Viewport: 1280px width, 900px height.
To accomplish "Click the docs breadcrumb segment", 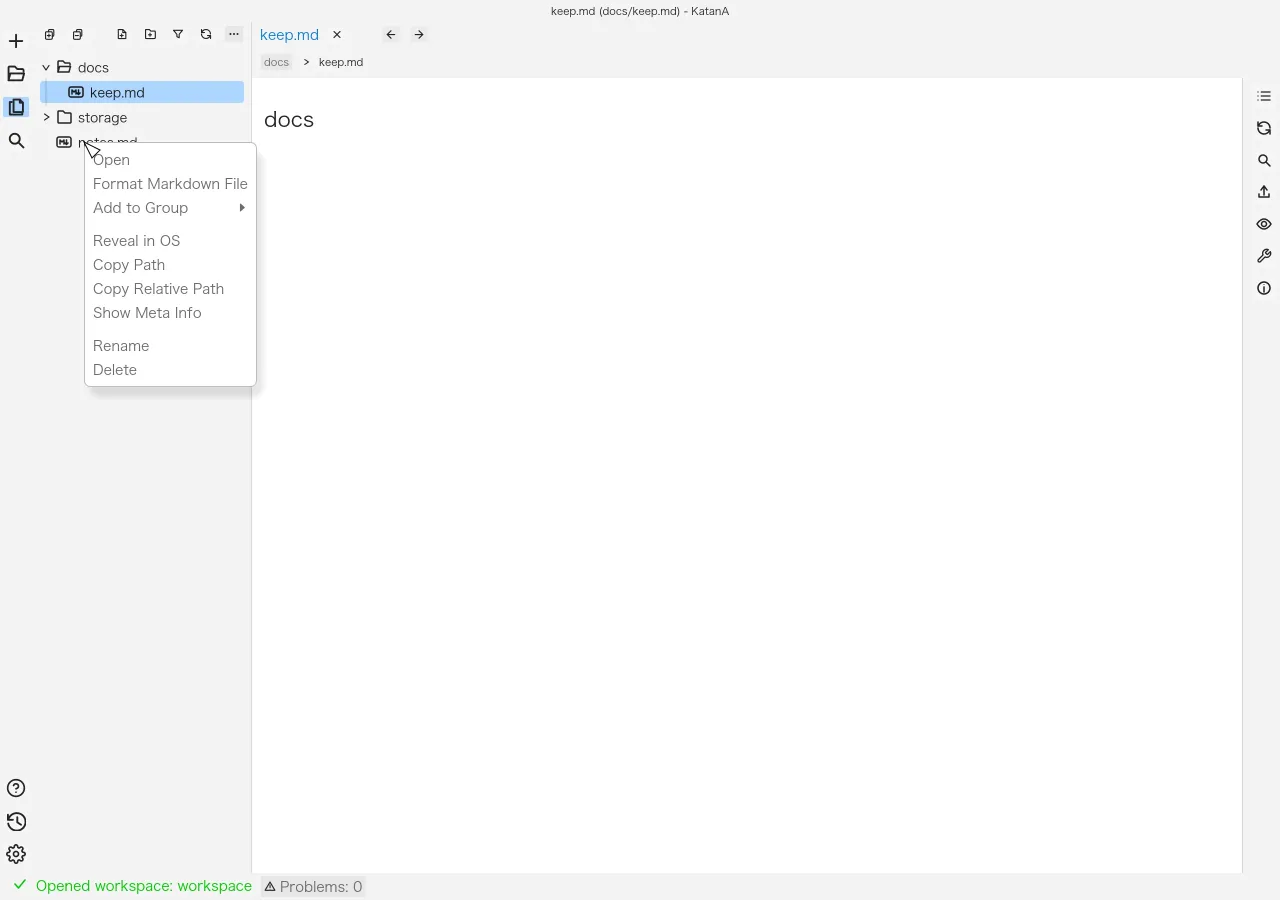I will (x=276, y=62).
